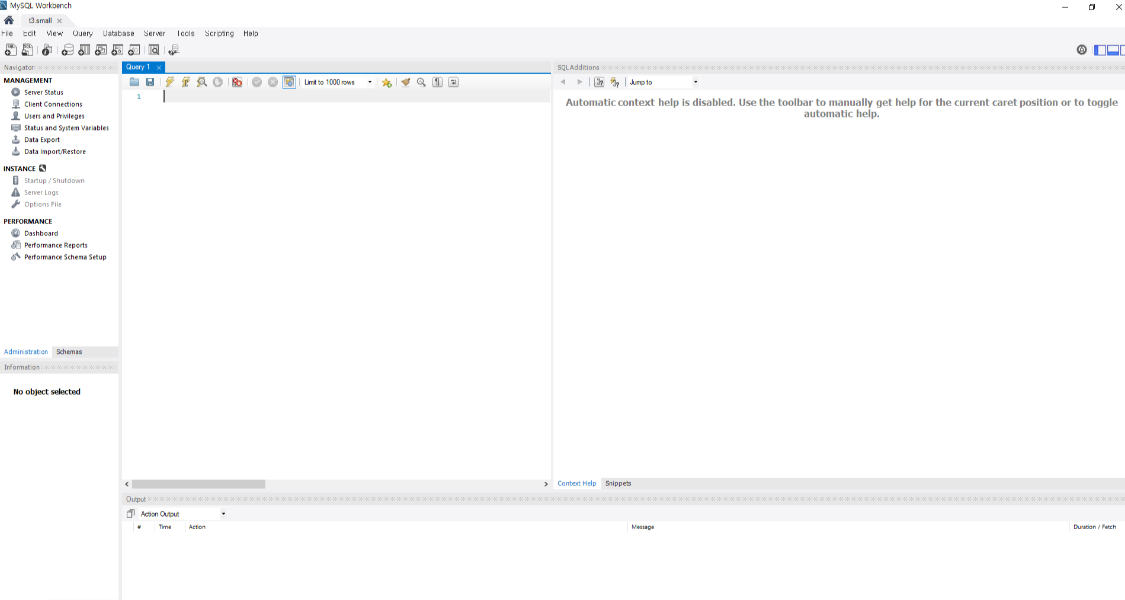
Task: Open Workbench preferences gear icon
Action: [1082, 50]
